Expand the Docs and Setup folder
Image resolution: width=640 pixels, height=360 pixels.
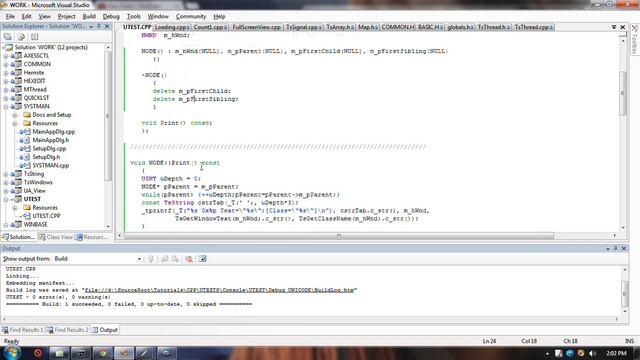(15, 115)
